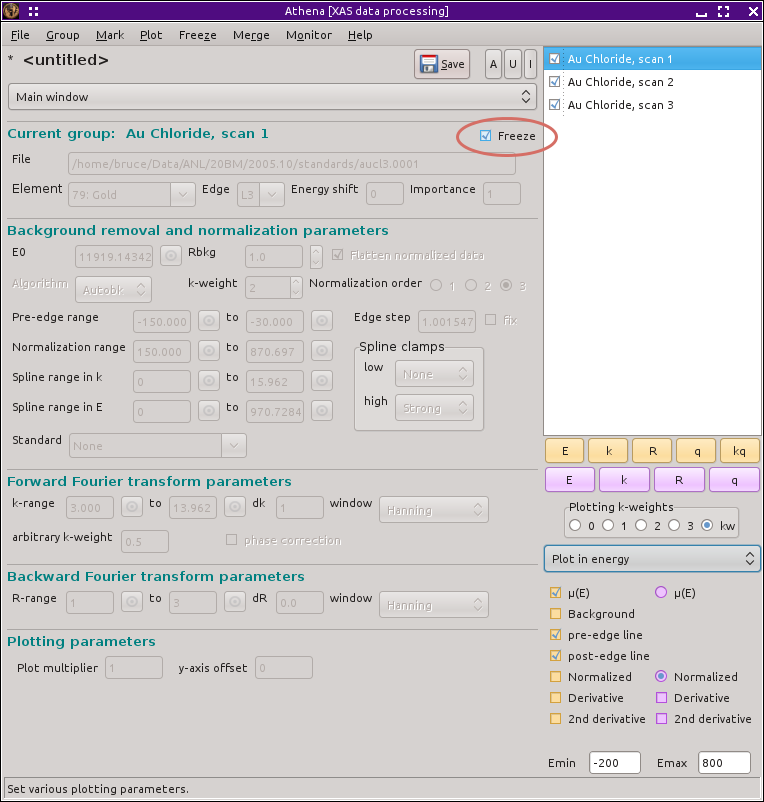Unmark the Au Chloride, scan 2 checkbox
The height and width of the screenshot is (802, 764).
(x=554, y=81)
